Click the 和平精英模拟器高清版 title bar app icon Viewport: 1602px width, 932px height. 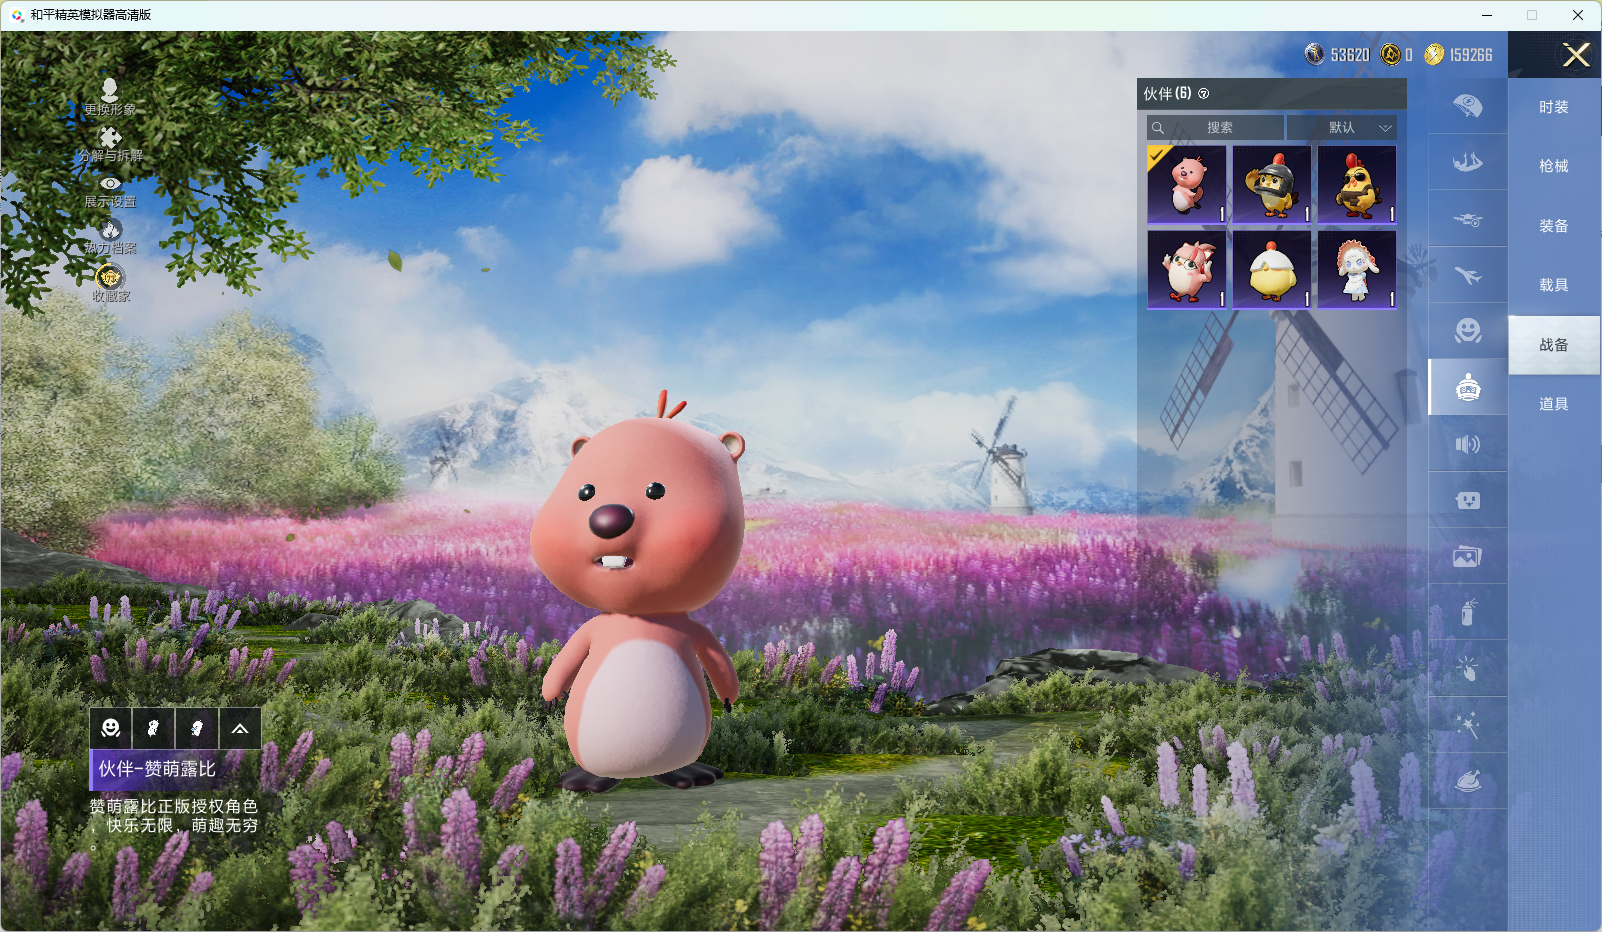click(x=17, y=15)
